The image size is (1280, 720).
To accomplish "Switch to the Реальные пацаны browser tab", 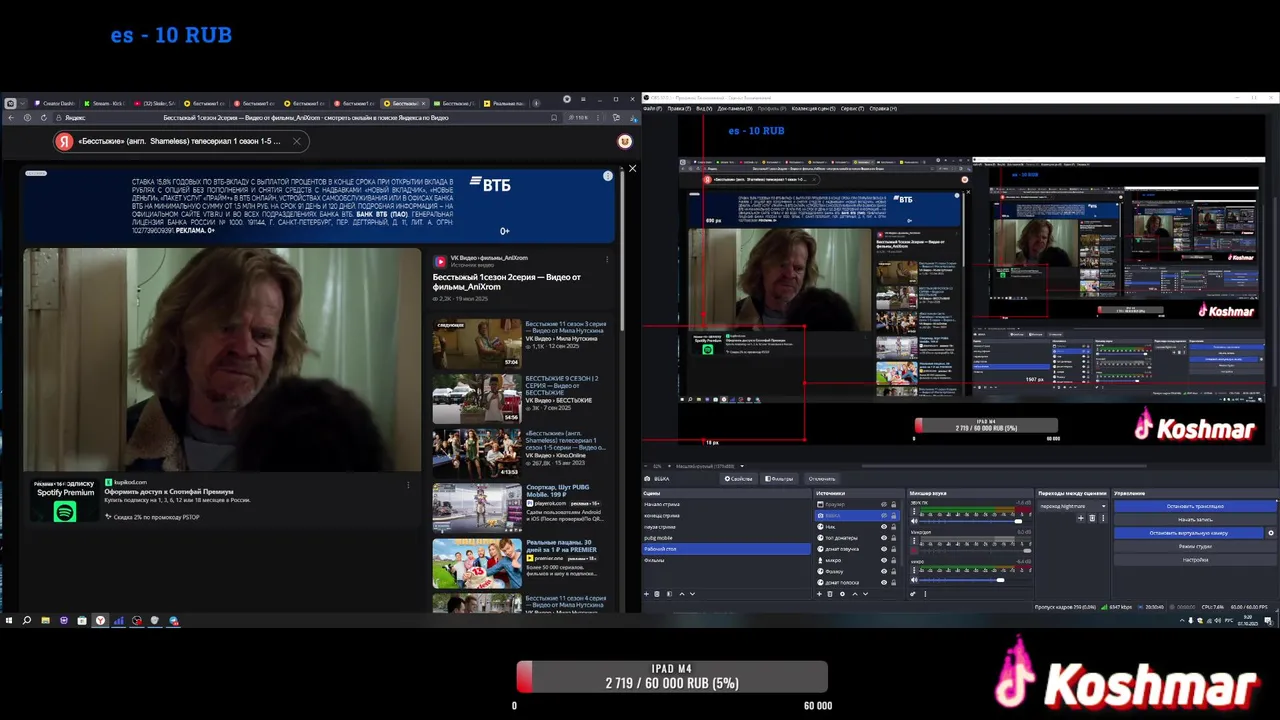I will (504, 103).
